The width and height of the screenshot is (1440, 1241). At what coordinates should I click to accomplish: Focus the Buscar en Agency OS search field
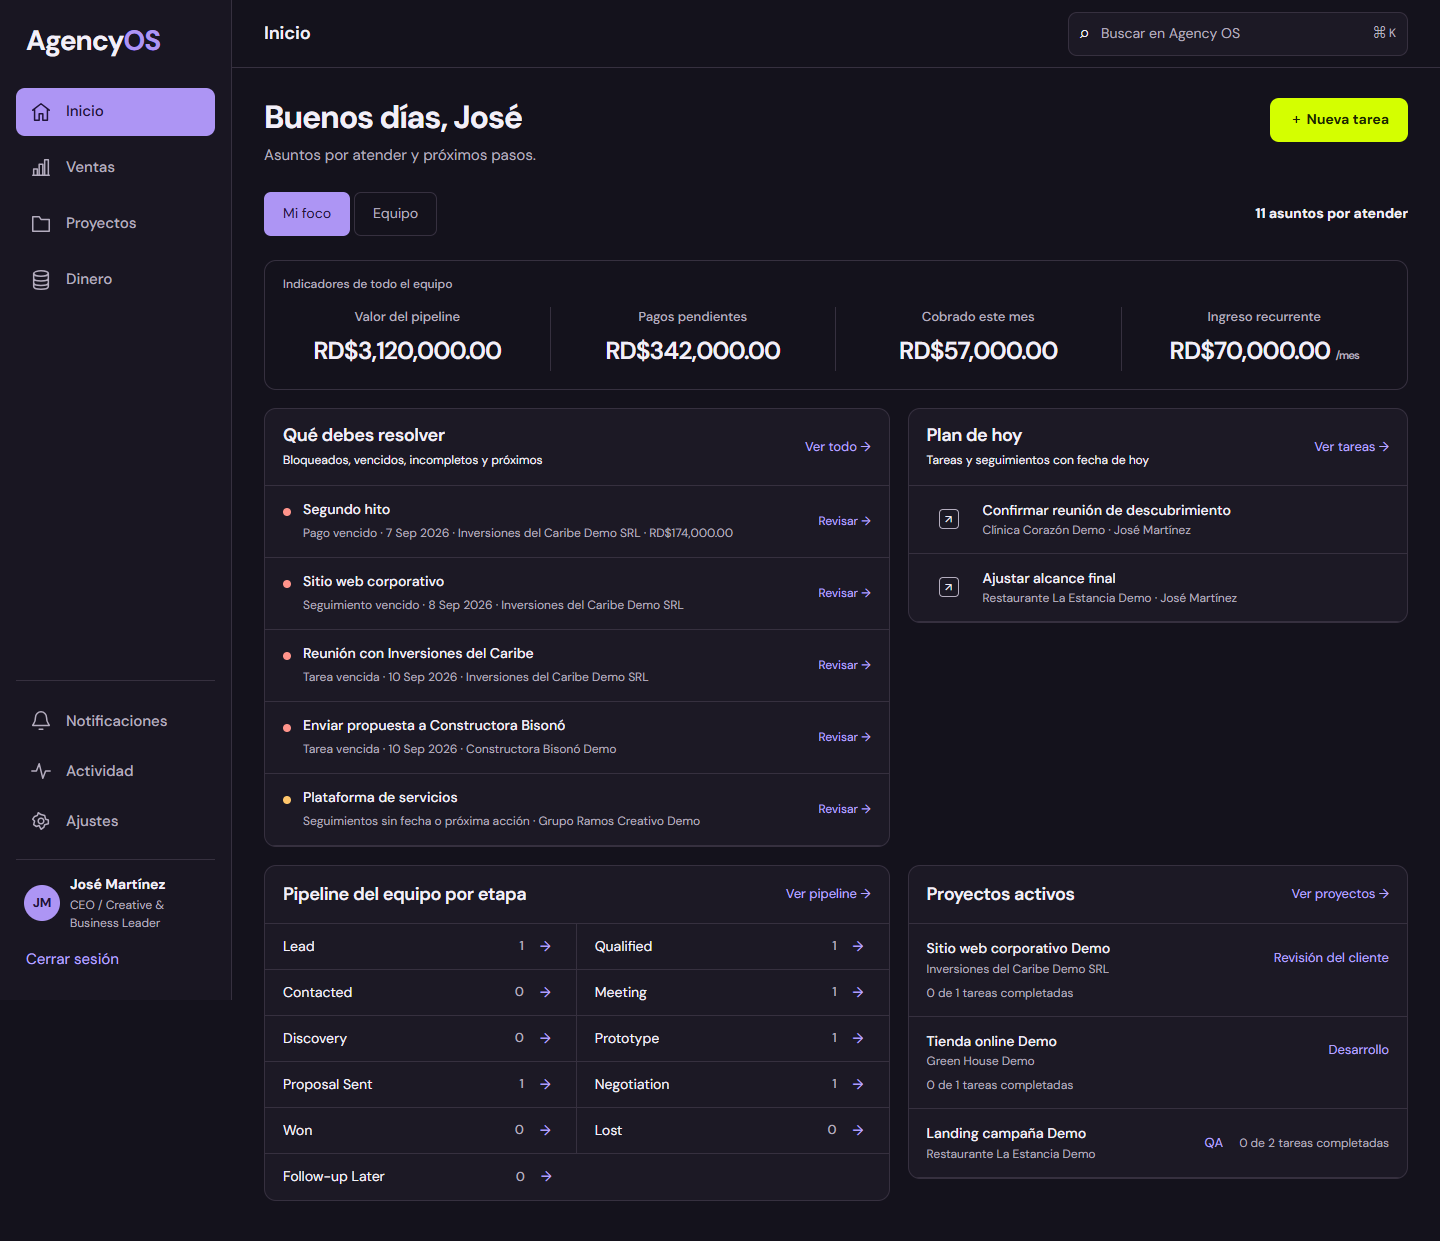1237,34
